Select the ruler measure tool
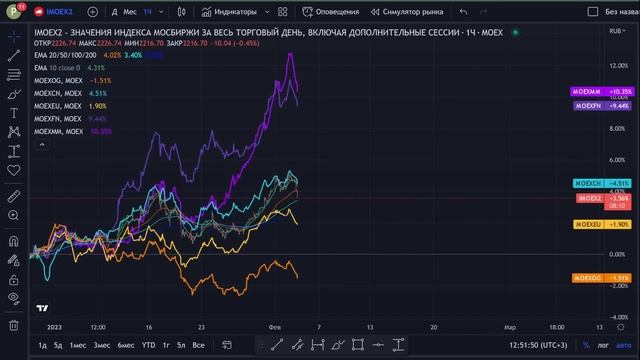This screenshot has width=640, height=360. [x=14, y=196]
